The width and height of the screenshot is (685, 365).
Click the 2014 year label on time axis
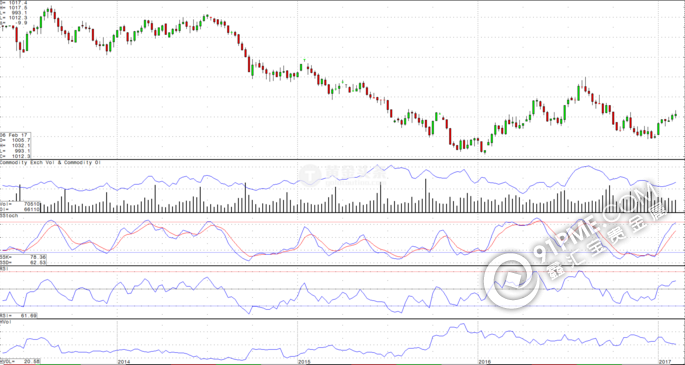tap(124, 362)
